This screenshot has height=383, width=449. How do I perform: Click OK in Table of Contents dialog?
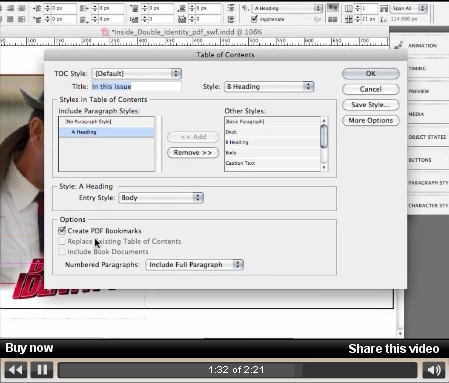371,74
